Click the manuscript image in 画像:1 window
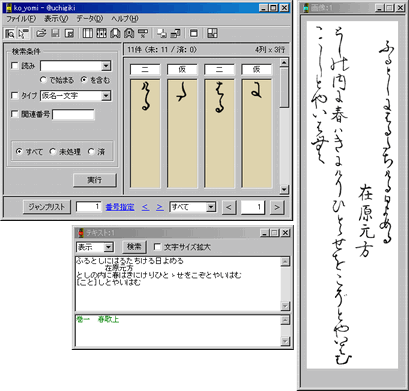The image size is (409, 391). coord(352,195)
